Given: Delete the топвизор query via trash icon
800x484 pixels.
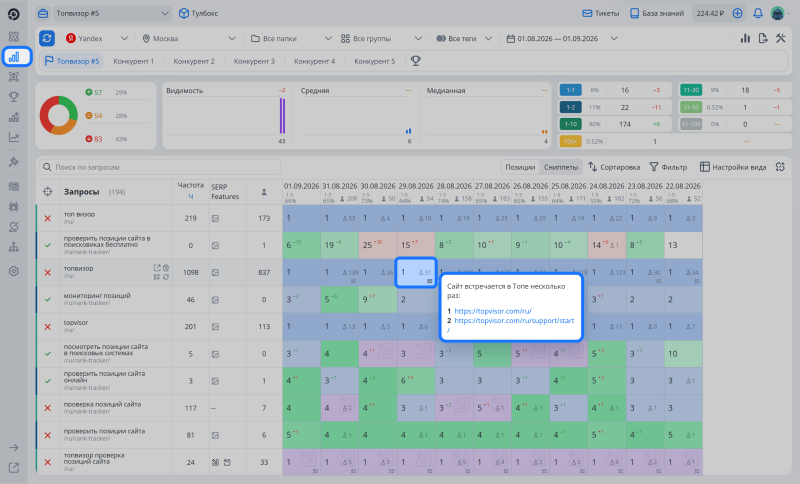Looking at the screenshot, I should point(166,268).
